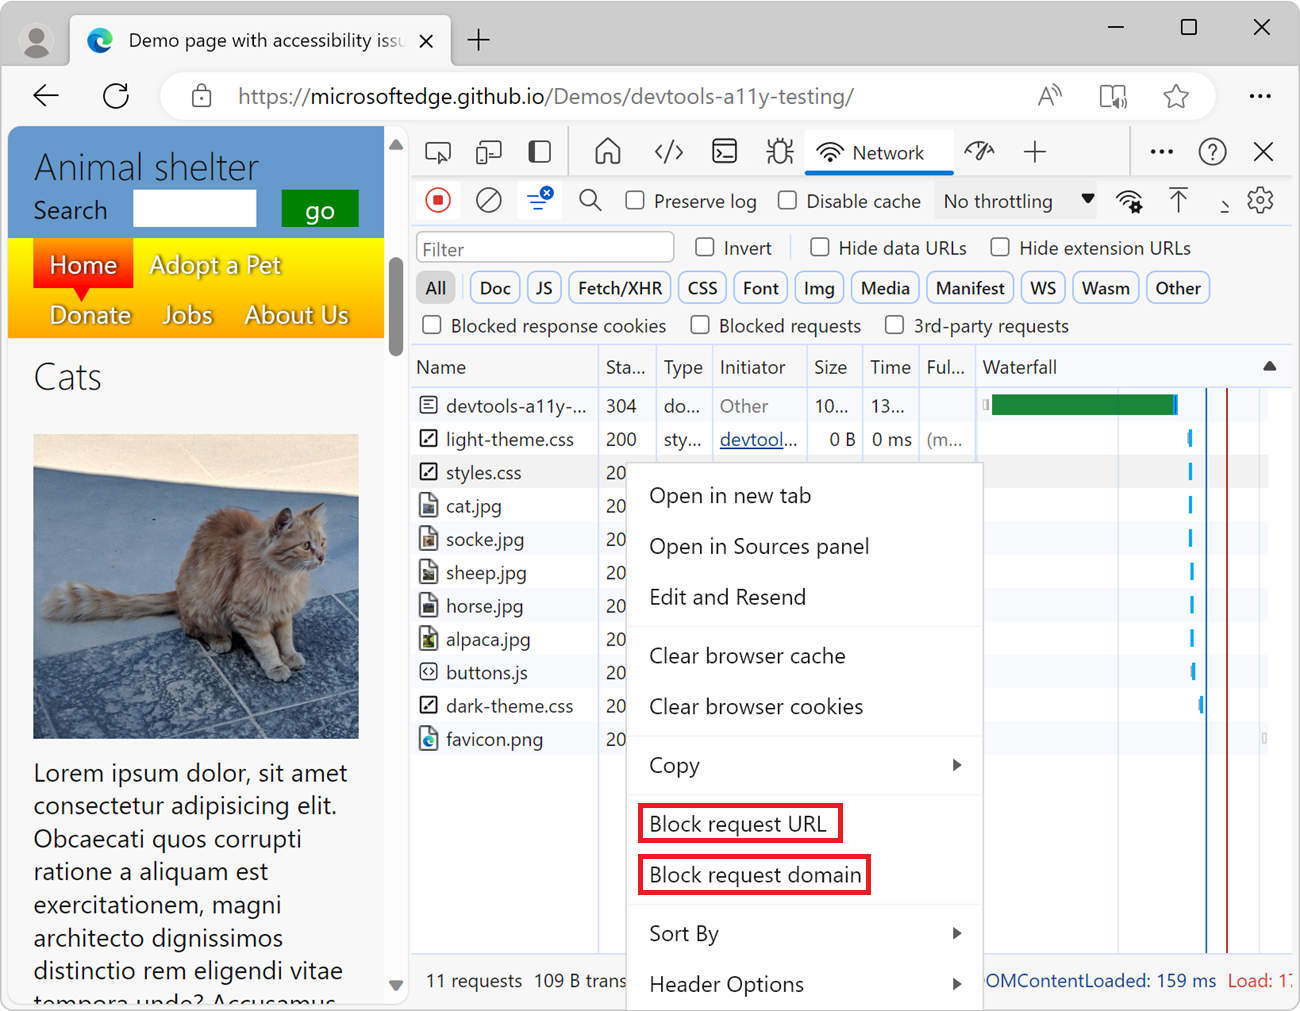Enable Hide data URLs
This screenshot has width=1300, height=1011.
[x=820, y=247]
